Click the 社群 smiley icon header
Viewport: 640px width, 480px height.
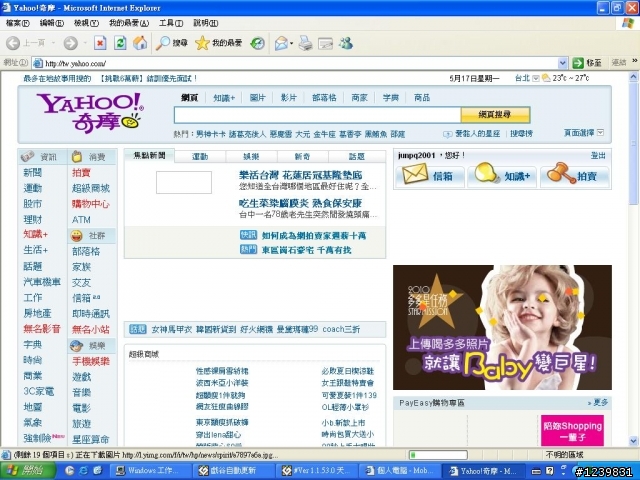(x=76, y=236)
